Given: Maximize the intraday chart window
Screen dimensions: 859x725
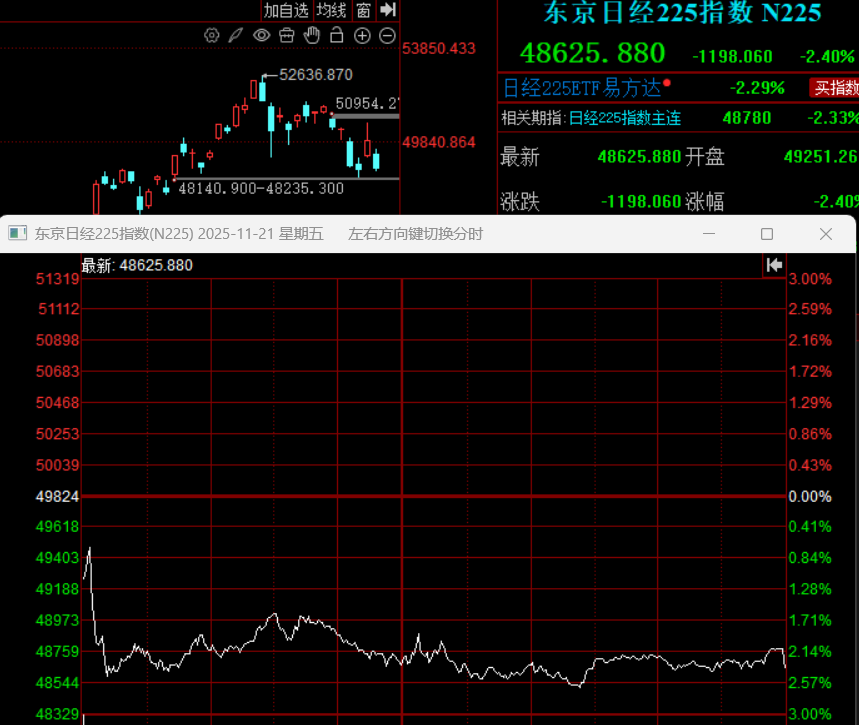Looking at the screenshot, I should pos(767,234).
